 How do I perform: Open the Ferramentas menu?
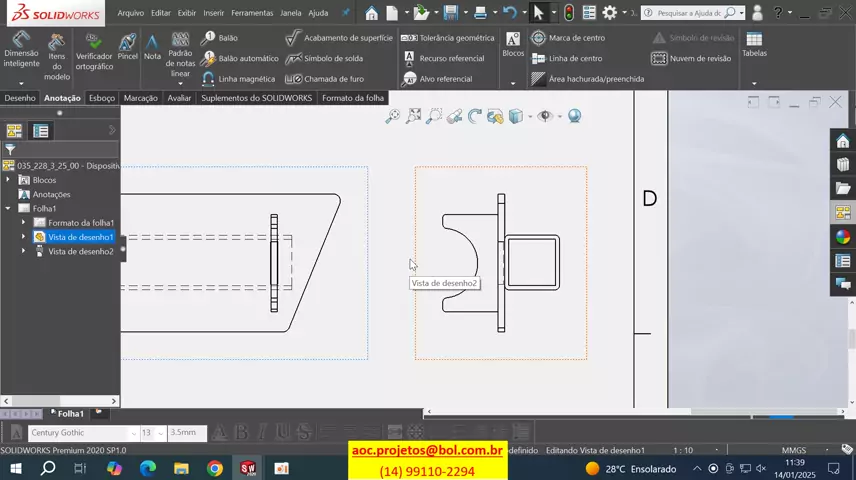point(251,13)
